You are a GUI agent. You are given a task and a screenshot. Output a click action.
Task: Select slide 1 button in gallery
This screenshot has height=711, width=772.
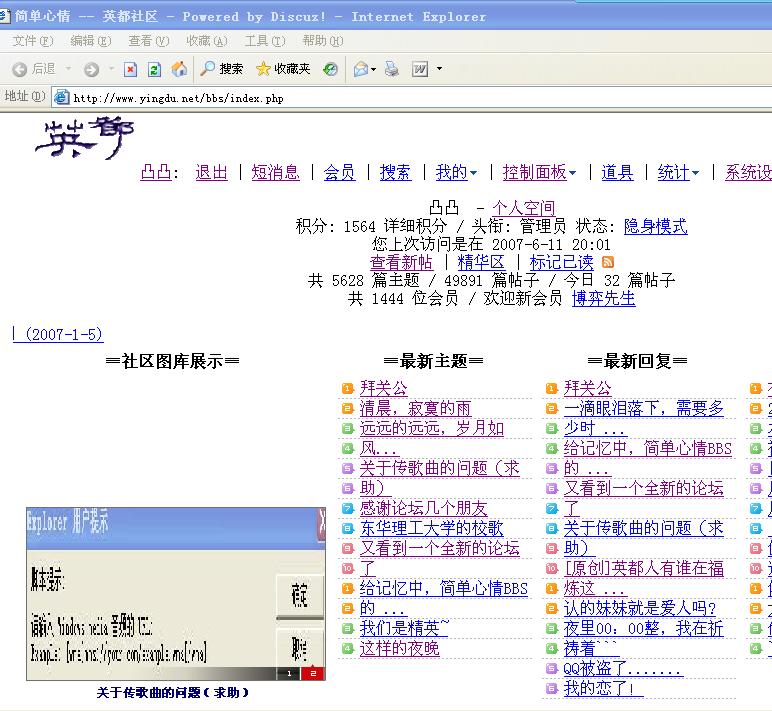290,673
